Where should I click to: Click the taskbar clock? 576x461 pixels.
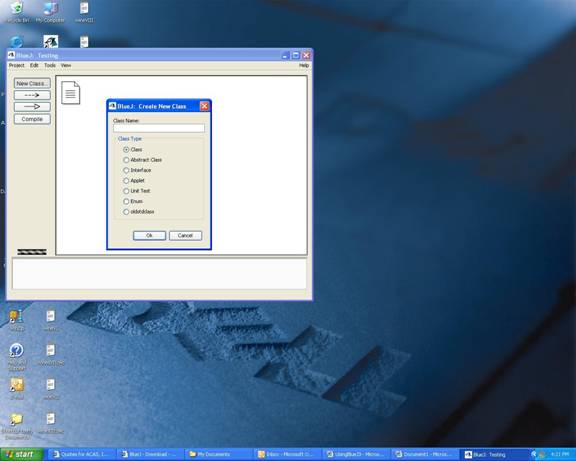560,454
